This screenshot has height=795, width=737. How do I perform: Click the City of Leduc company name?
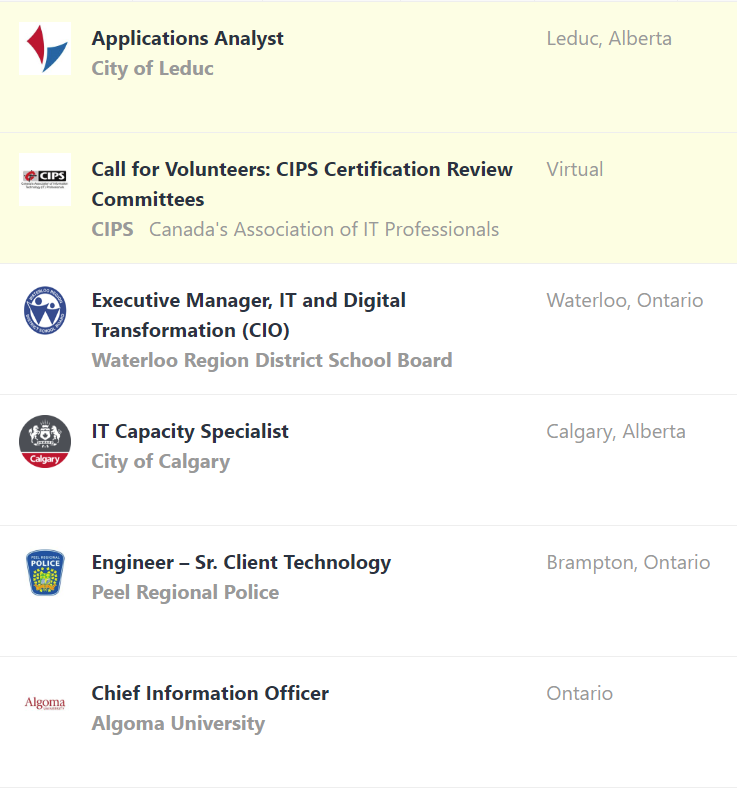153,69
